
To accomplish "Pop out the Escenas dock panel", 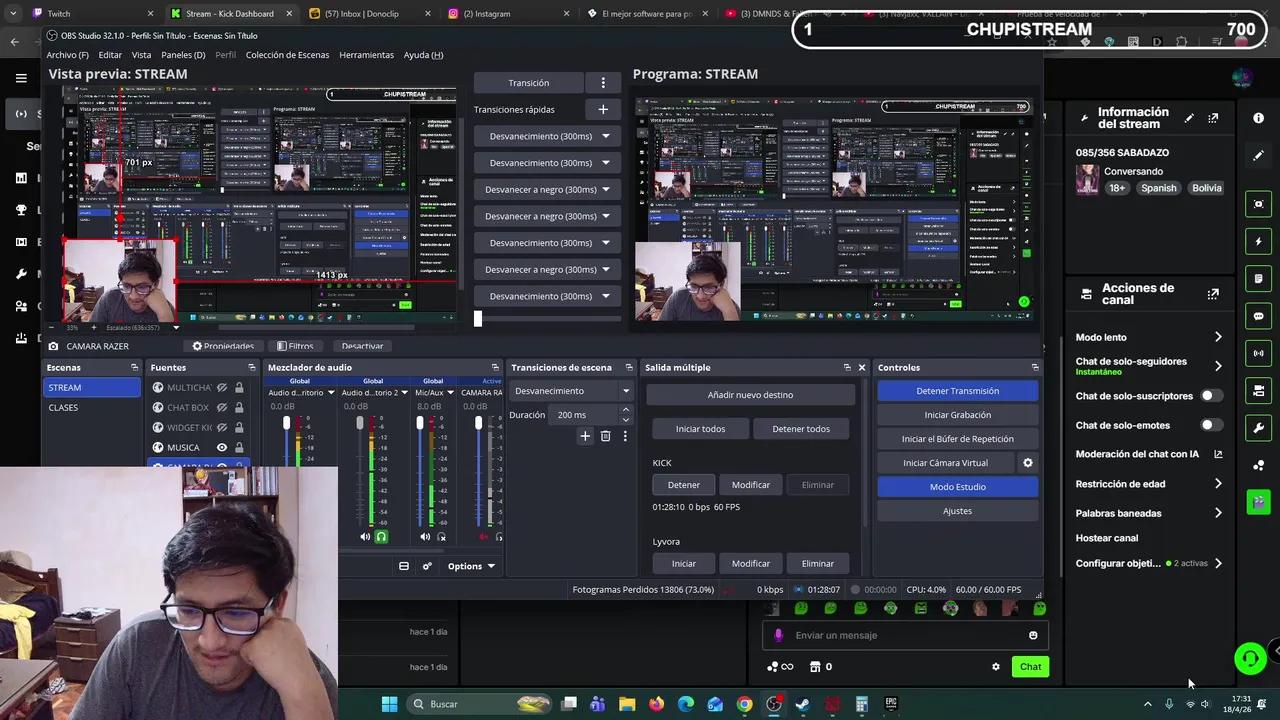I will [134, 368].
